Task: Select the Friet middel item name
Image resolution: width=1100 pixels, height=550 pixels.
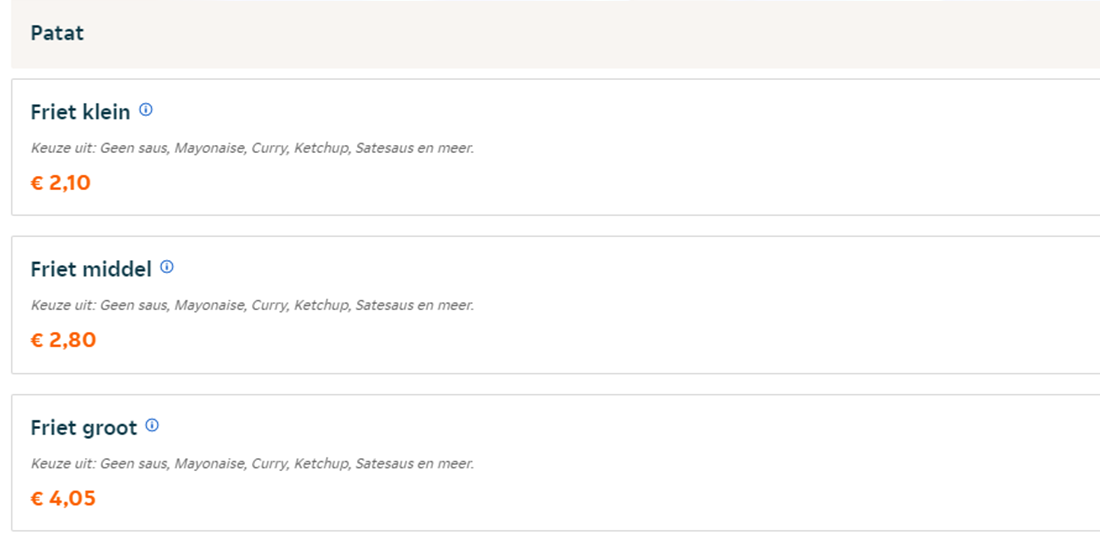Action: [91, 269]
